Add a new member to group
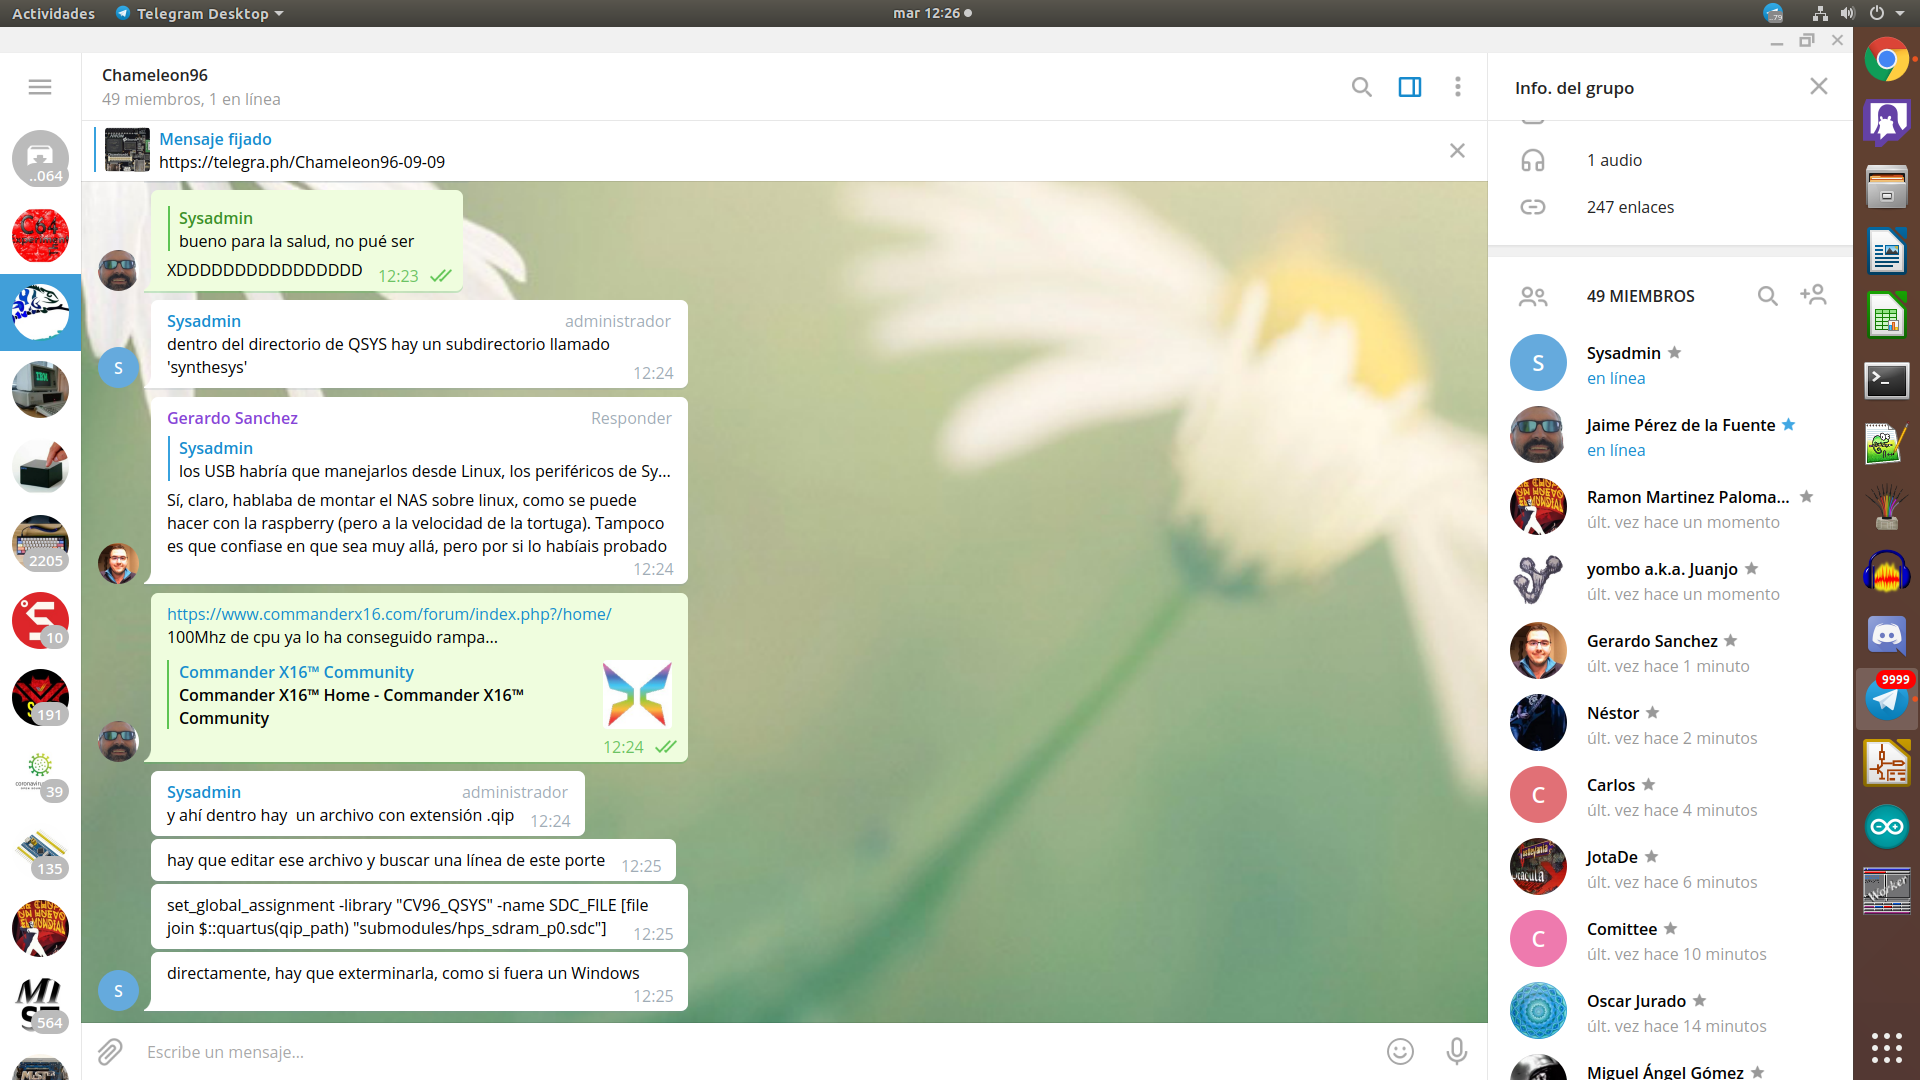Screen dimensions: 1920x1080 pos(1813,295)
